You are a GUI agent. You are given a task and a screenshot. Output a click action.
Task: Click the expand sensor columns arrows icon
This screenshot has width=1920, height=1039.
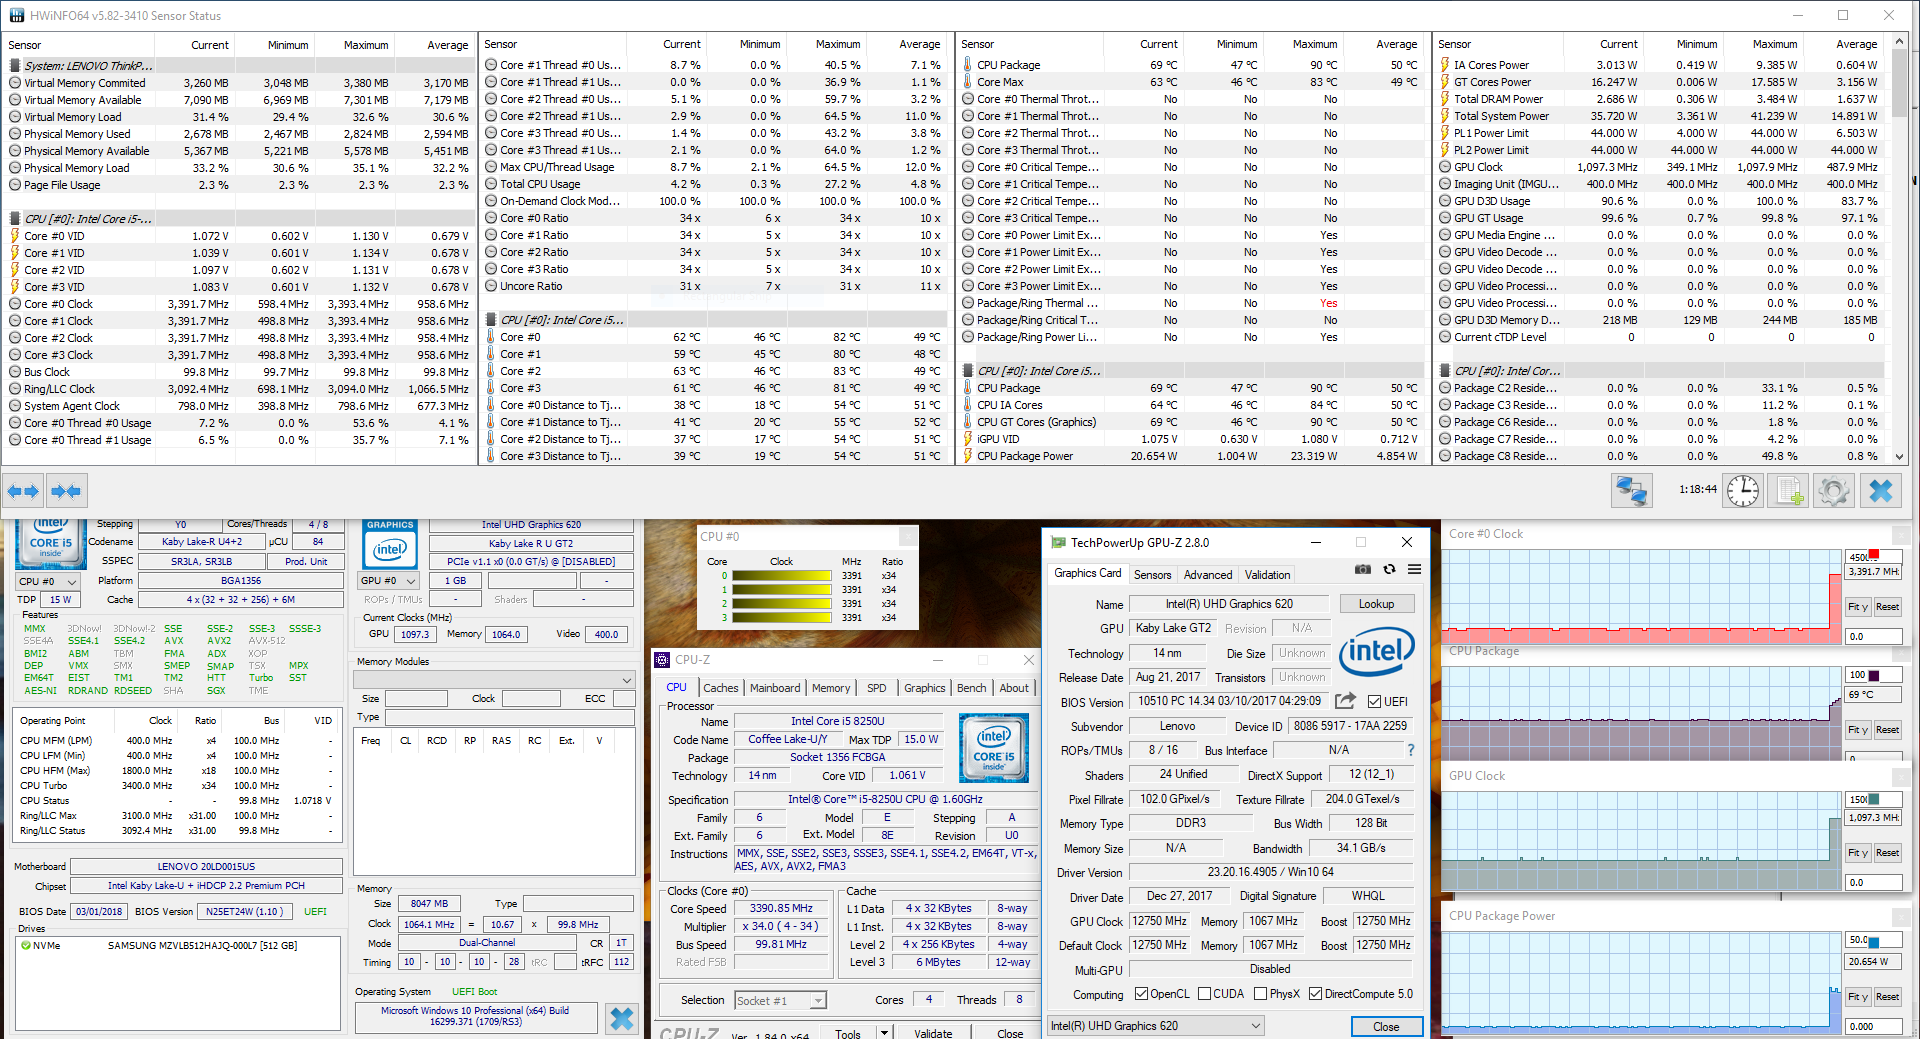pos(23,491)
